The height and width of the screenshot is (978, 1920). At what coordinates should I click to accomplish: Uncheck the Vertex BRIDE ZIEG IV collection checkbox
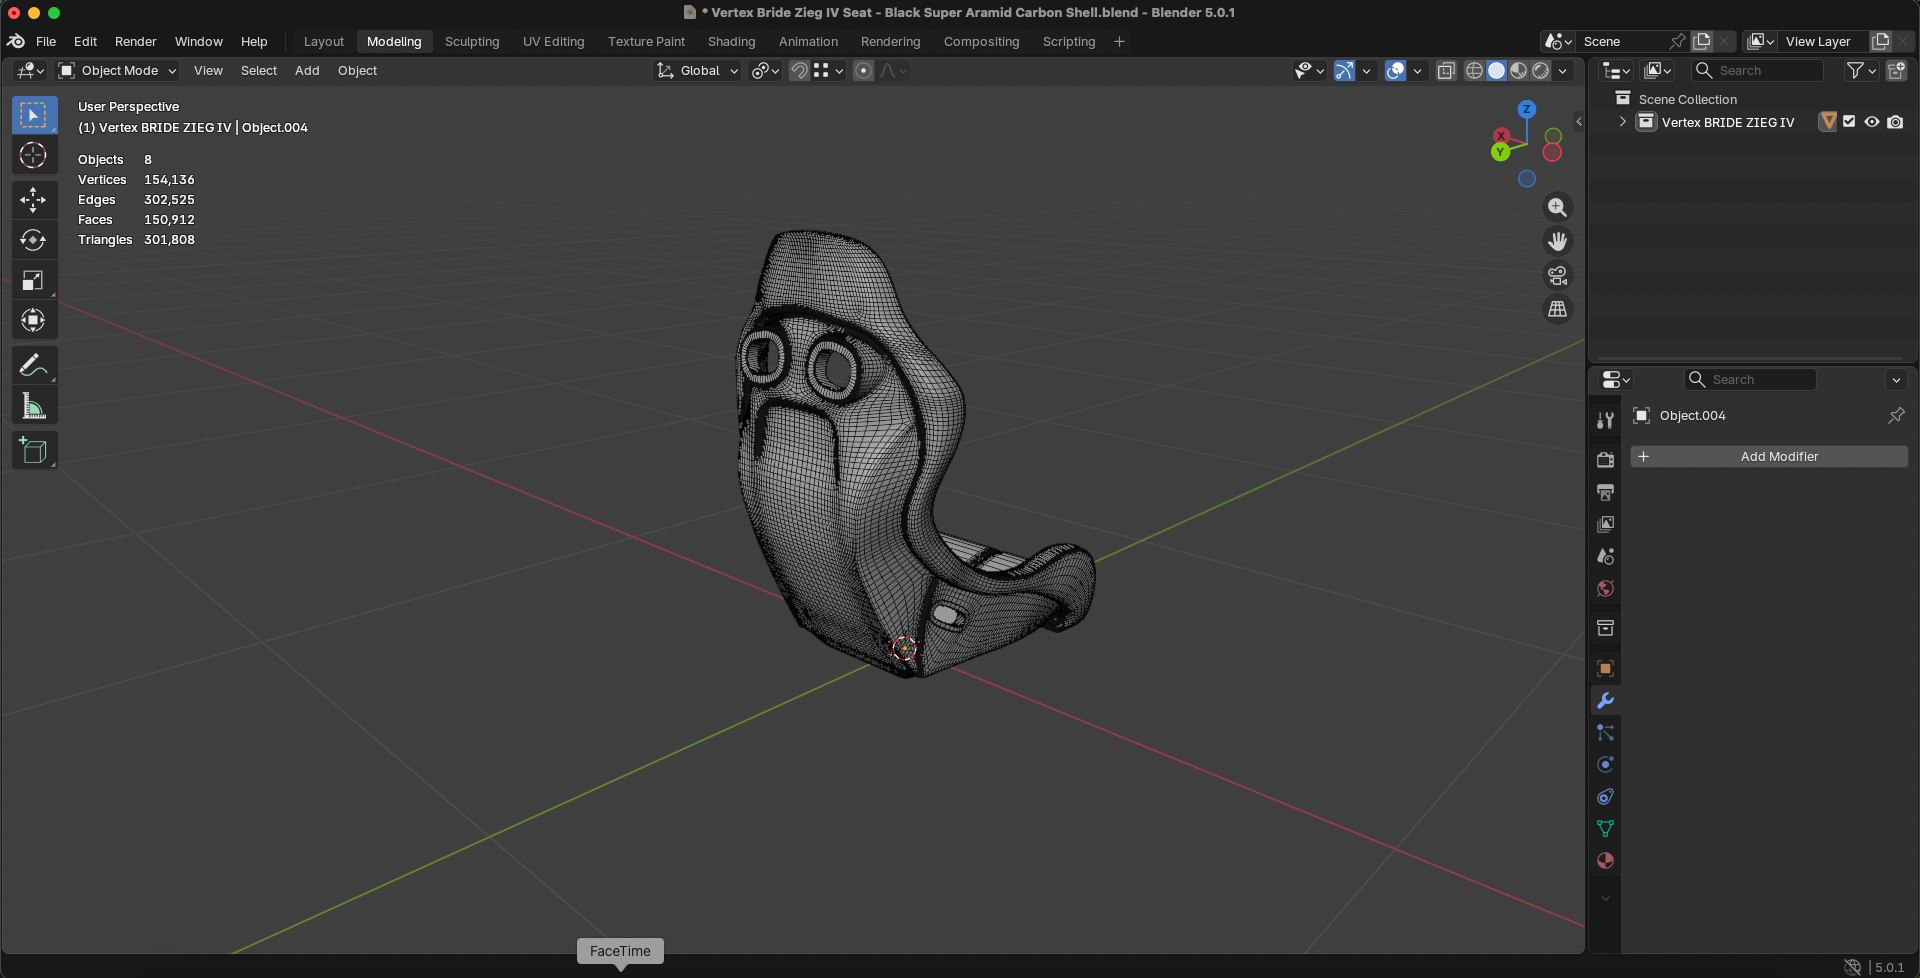tap(1849, 122)
